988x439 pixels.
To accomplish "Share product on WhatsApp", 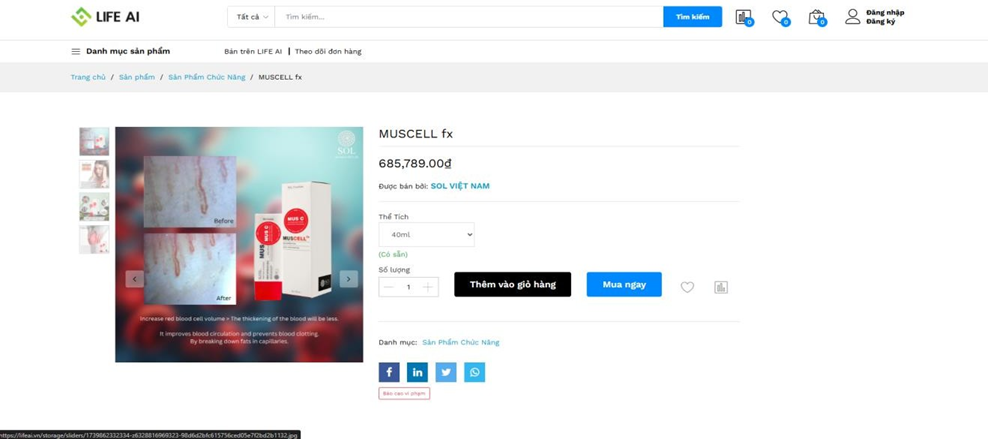I will click(x=475, y=372).
